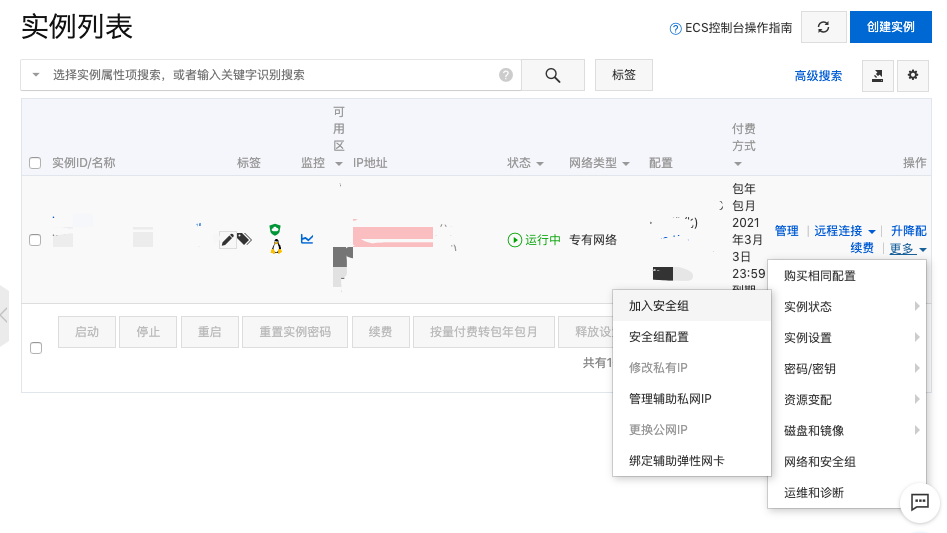This screenshot has width=947, height=533.
Task: Click the search magnifier icon
Action: [553, 75]
